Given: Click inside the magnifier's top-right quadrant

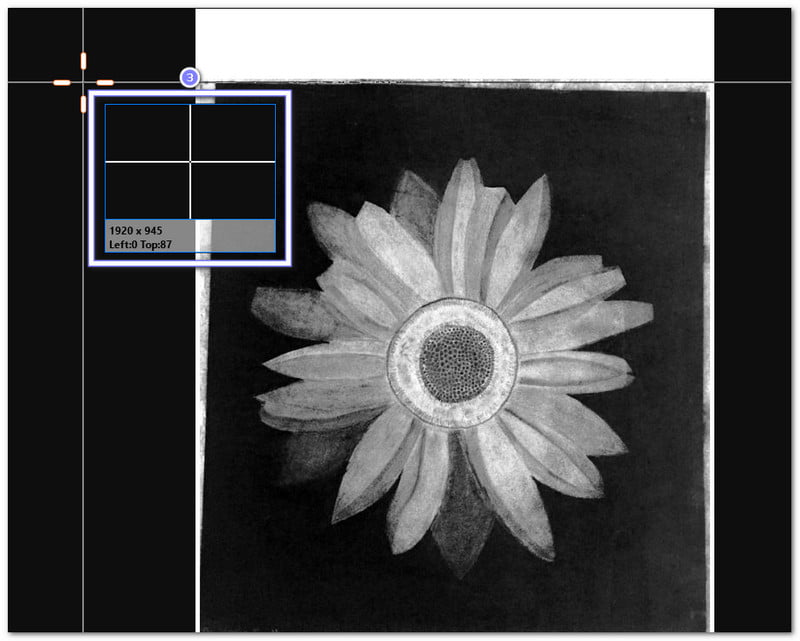Looking at the screenshot, I should point(233,132).
